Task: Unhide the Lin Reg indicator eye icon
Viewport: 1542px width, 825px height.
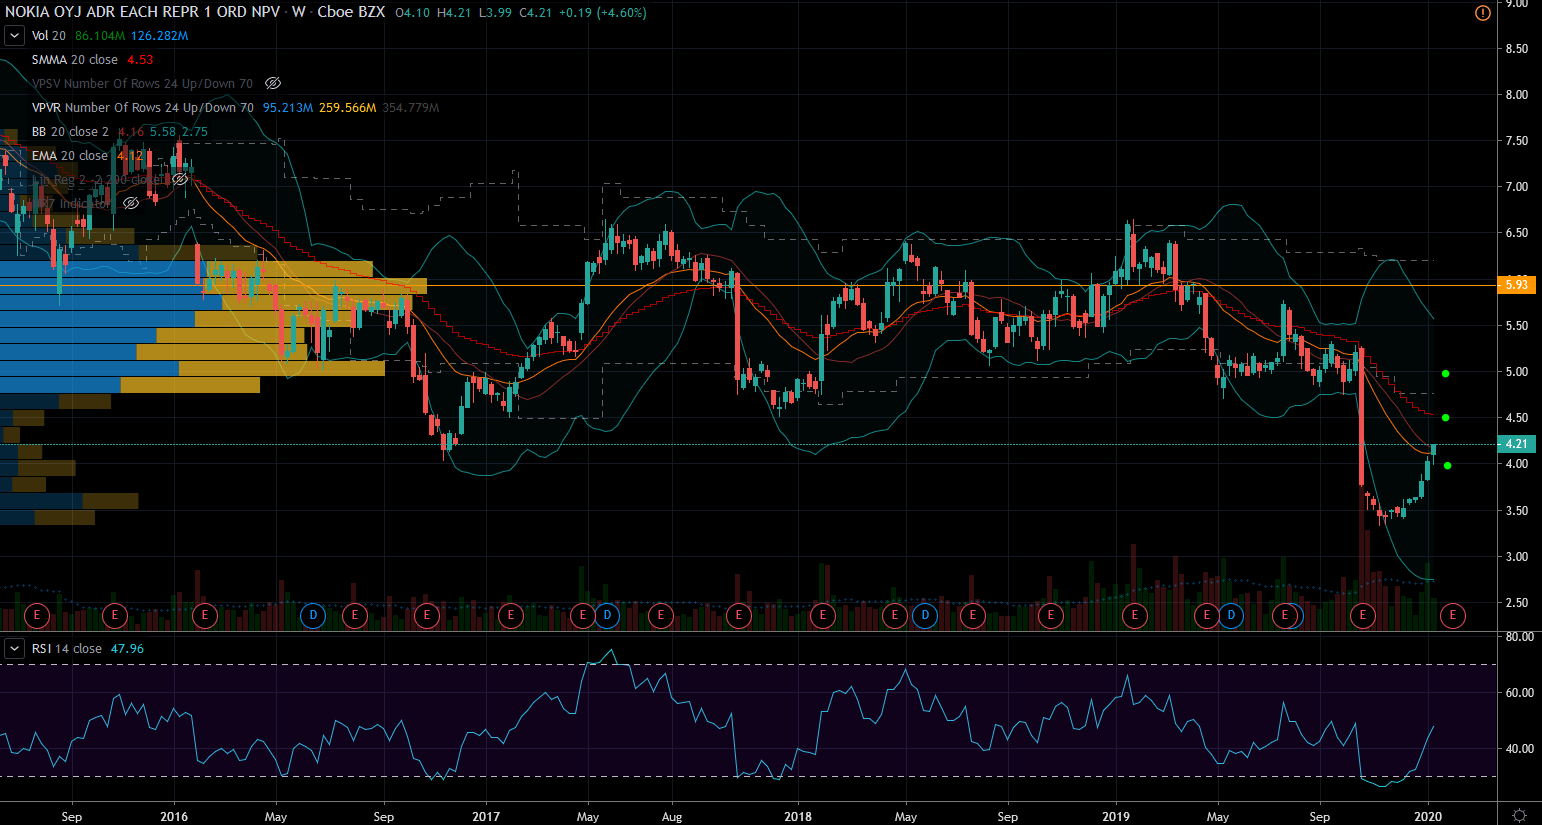Action: coord(180,180)
